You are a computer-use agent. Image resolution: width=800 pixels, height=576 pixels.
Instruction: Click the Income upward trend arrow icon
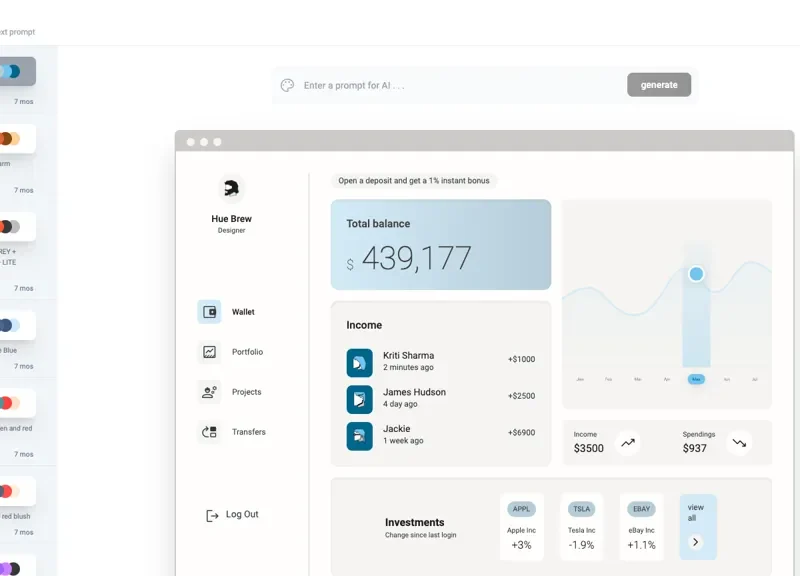point(627,442)
